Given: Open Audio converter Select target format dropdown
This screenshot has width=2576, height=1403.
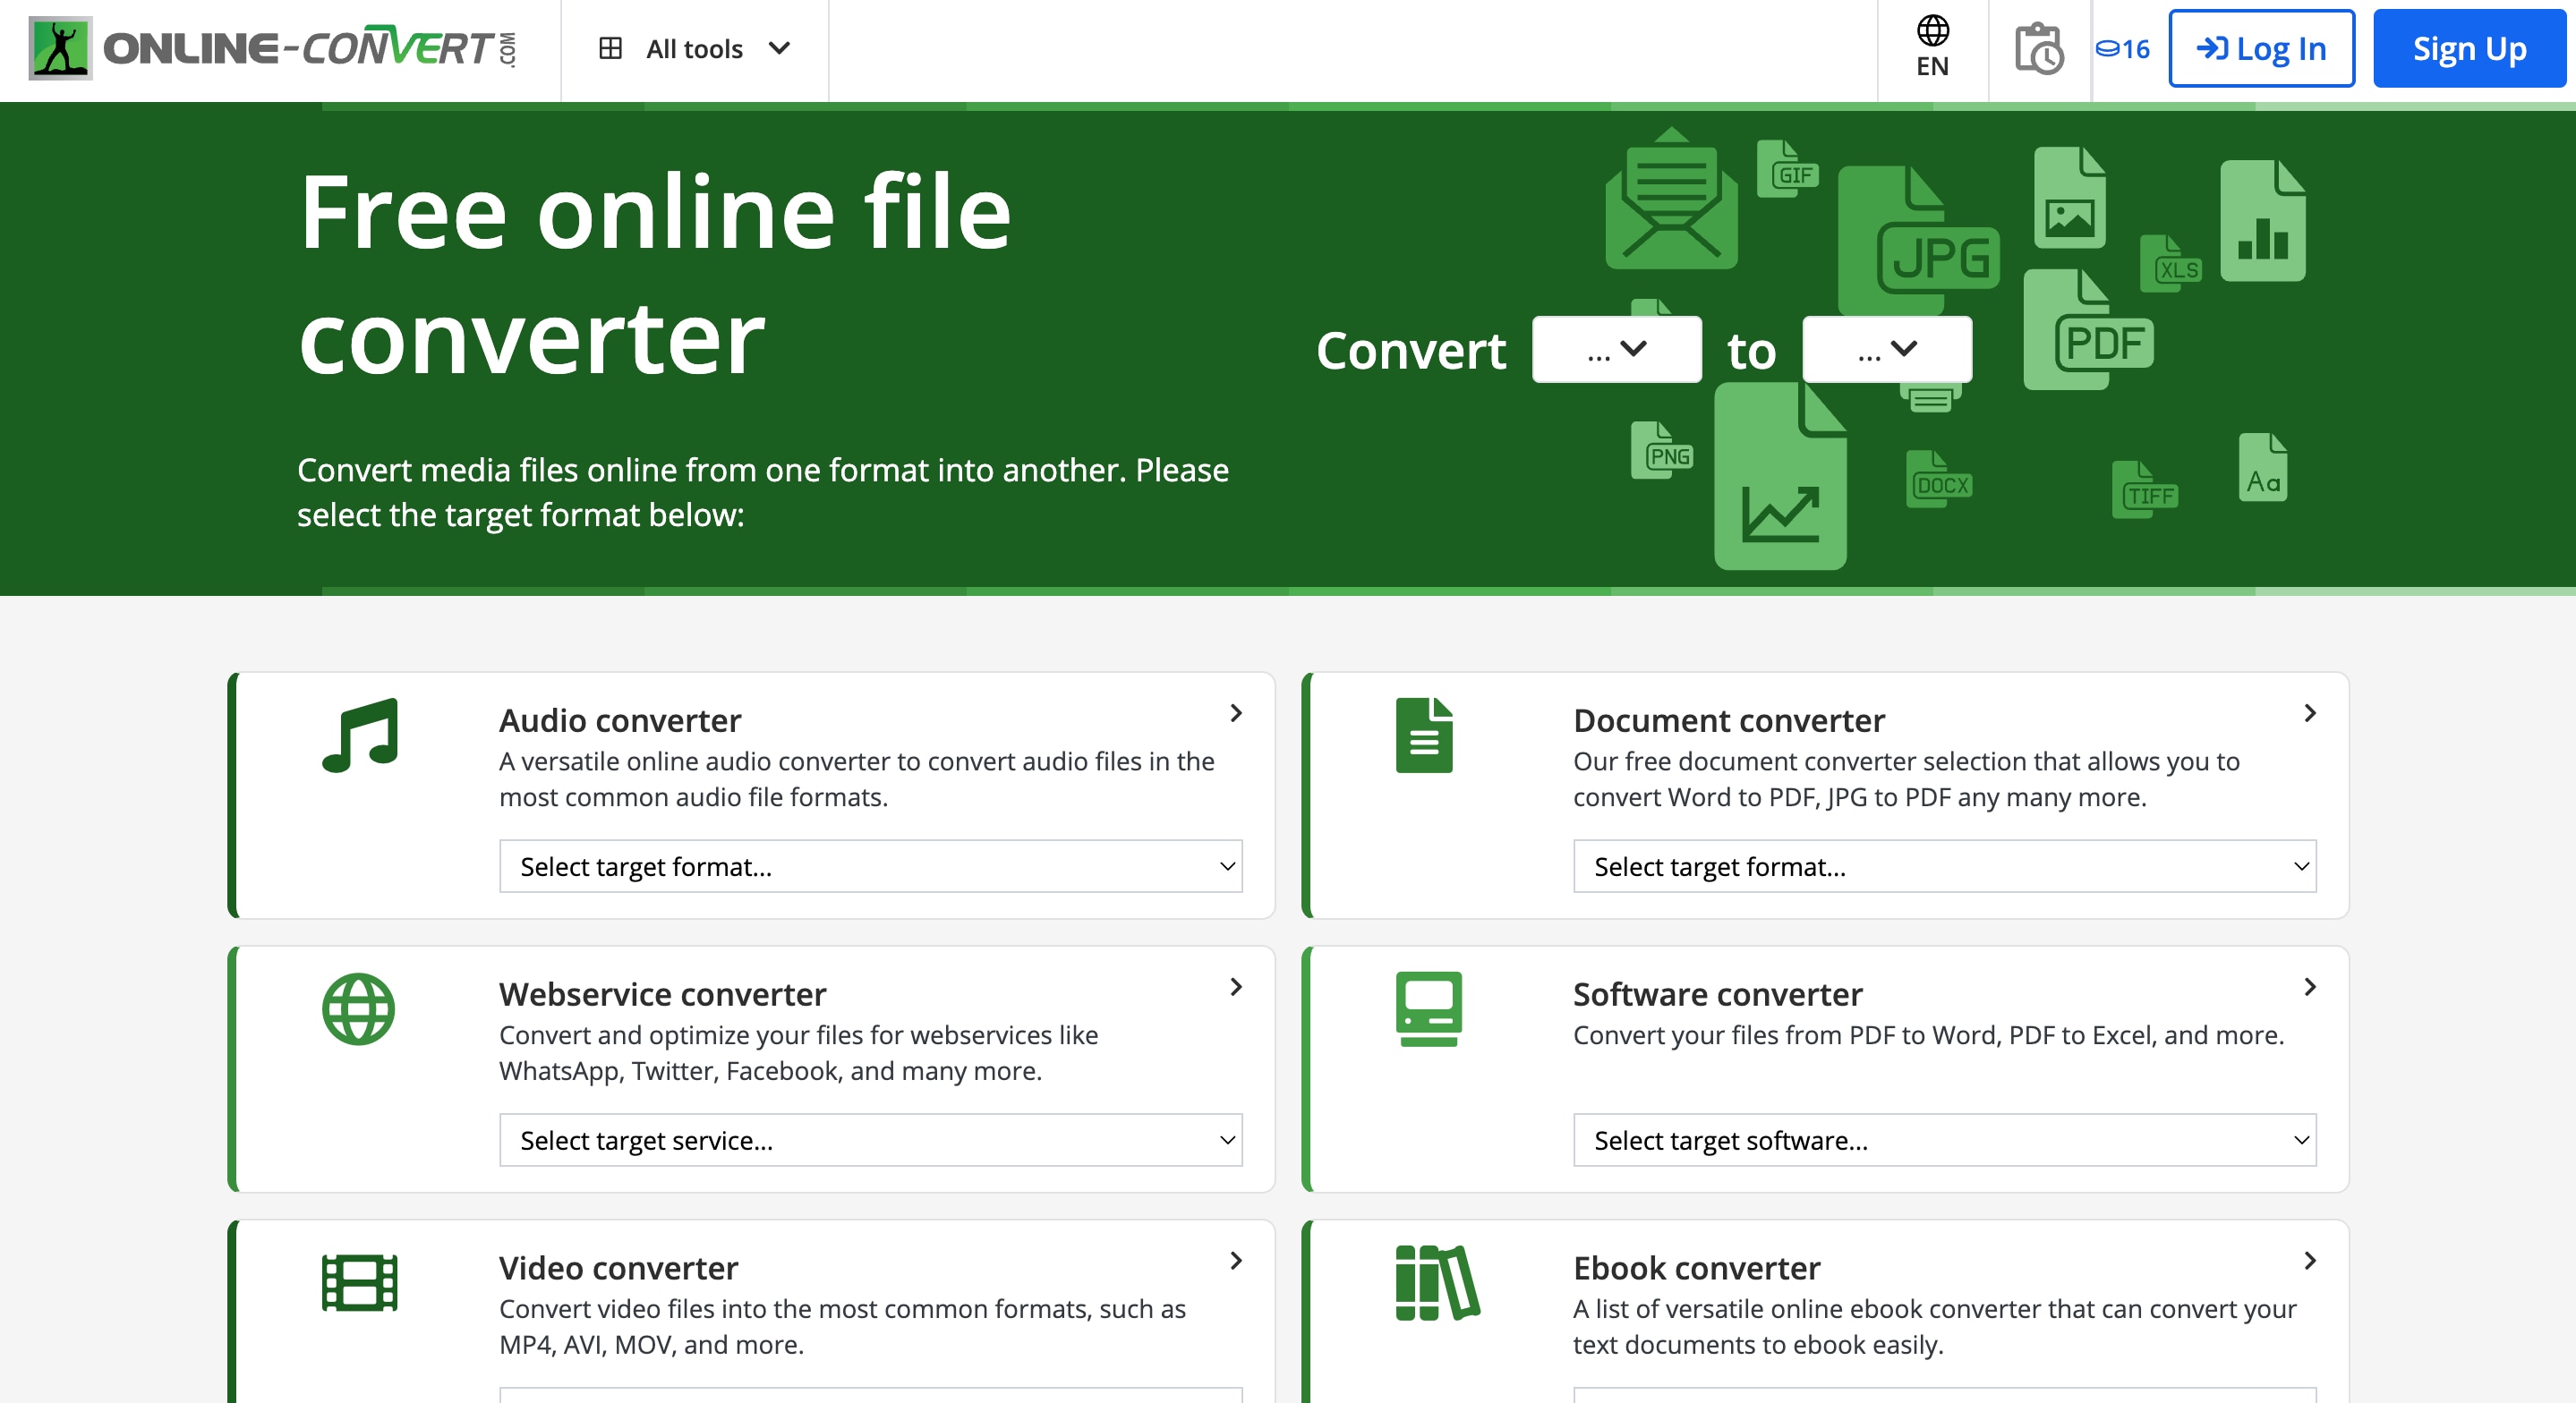Looking at the screenshot, I should 870,866.
